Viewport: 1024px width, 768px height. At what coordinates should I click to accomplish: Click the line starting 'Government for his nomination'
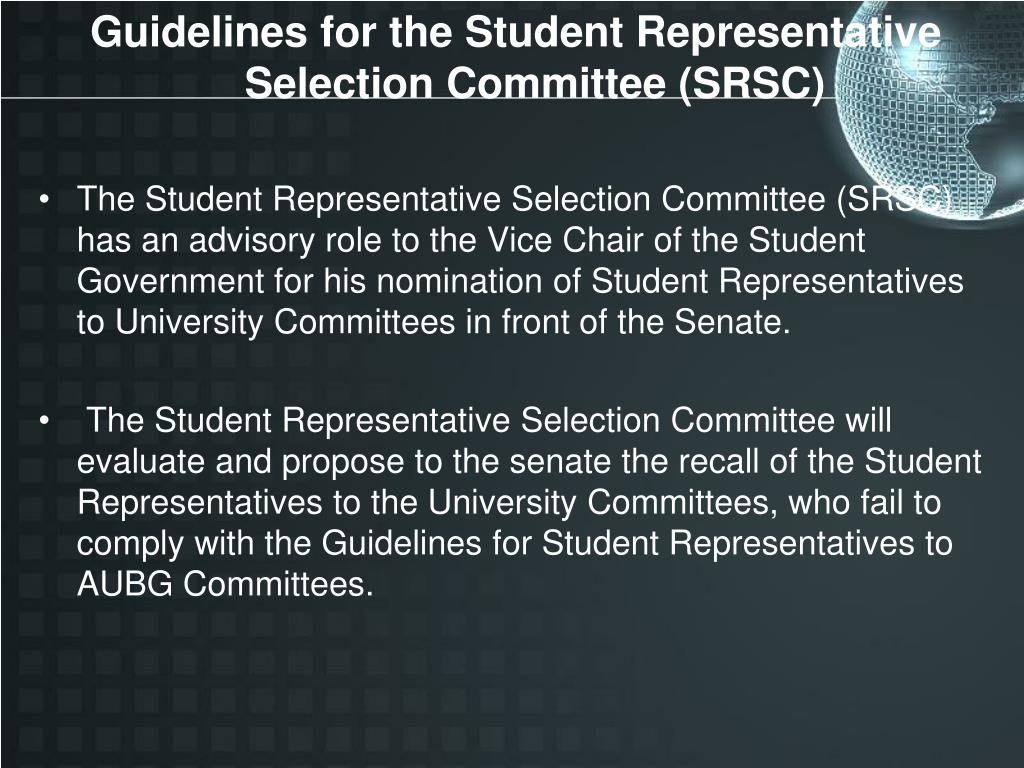click(x=520, y=281)
